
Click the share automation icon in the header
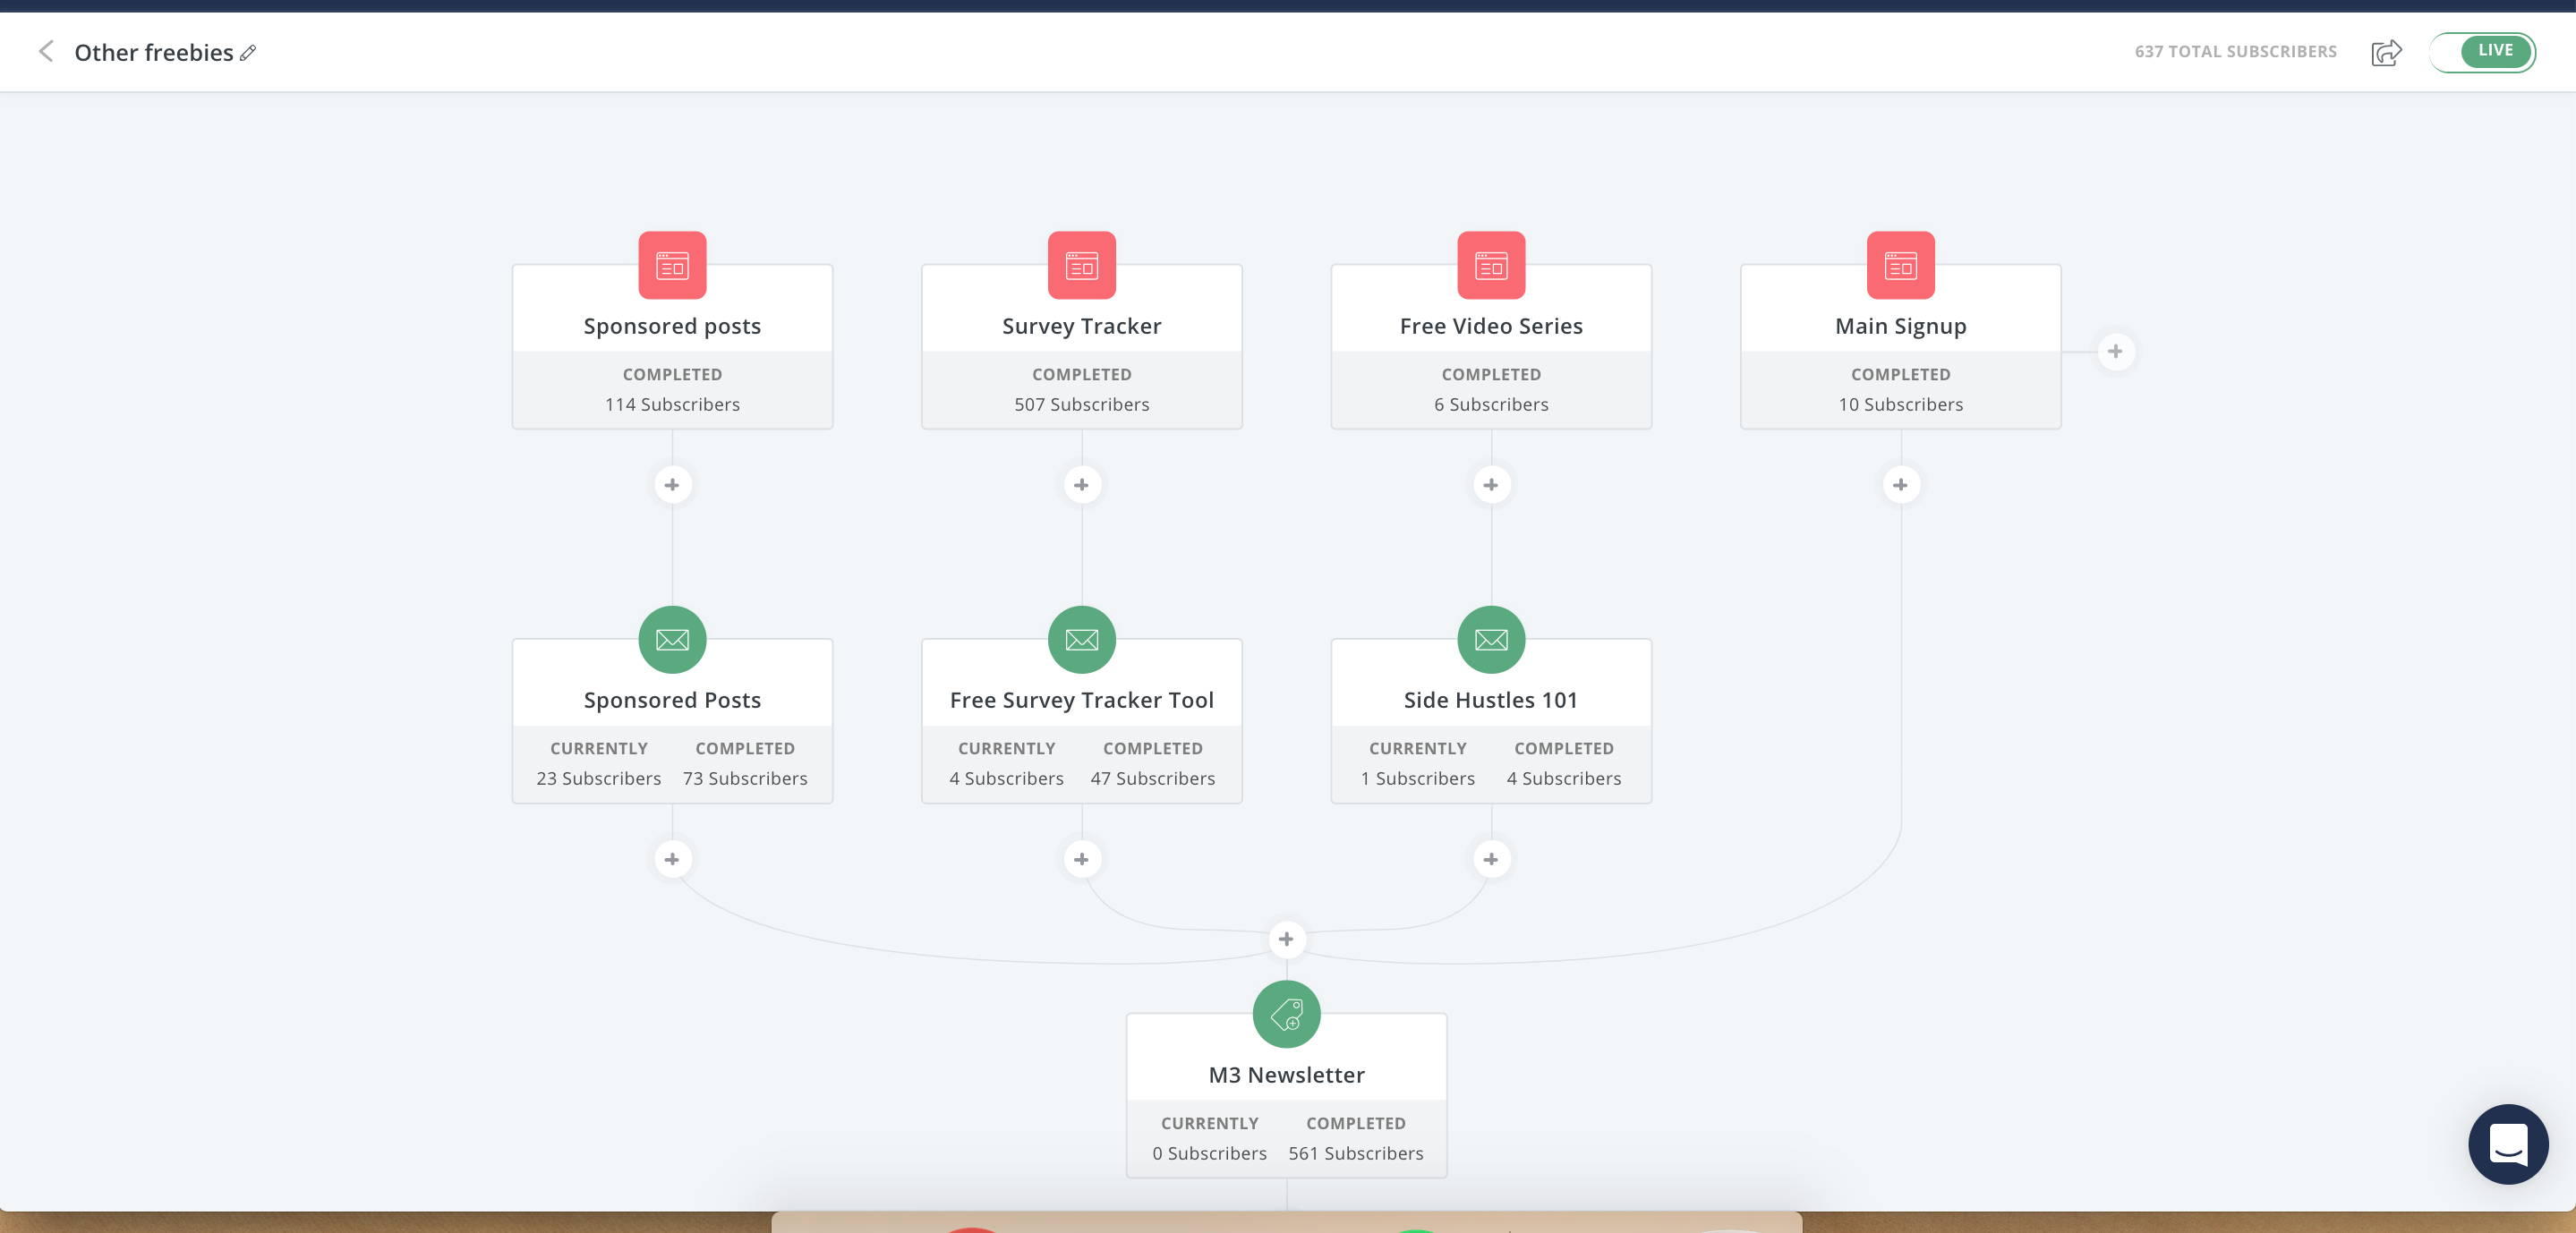click(x=2386, y=53)
